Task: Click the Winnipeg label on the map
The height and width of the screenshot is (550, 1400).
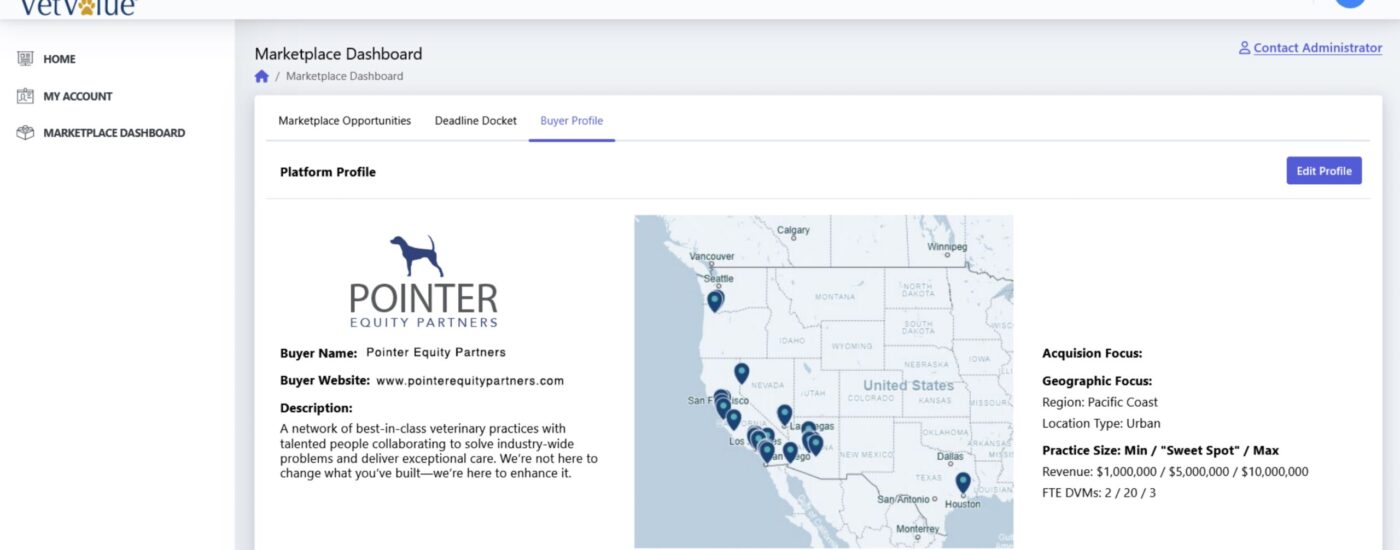Action: (x=947, y=246)
